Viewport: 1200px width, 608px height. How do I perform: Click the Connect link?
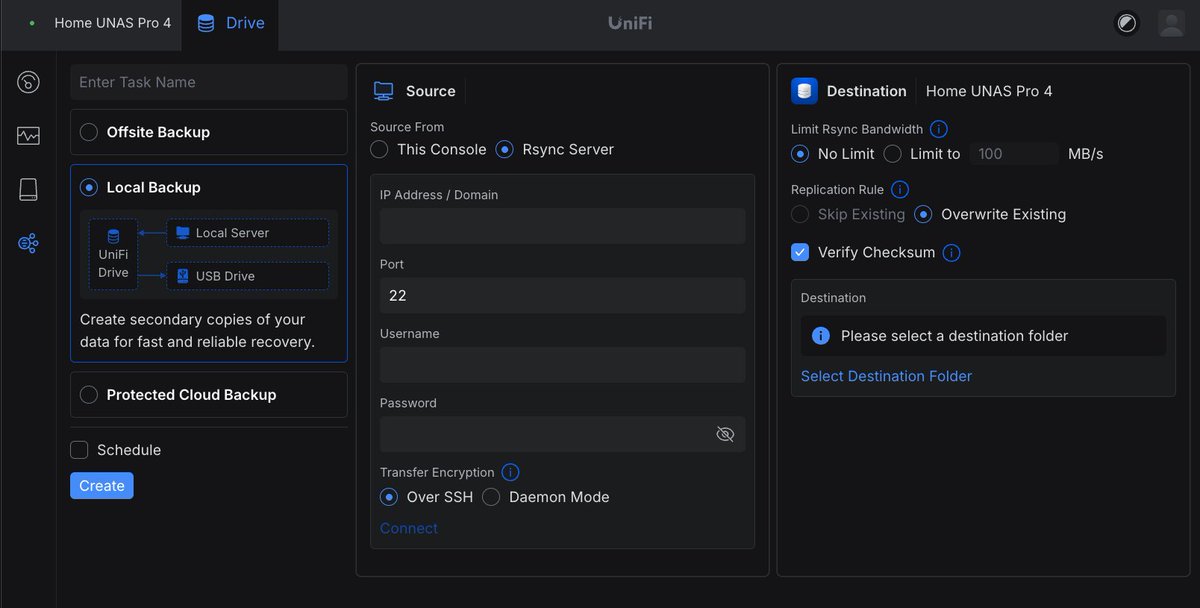click(x=409, y=528)
